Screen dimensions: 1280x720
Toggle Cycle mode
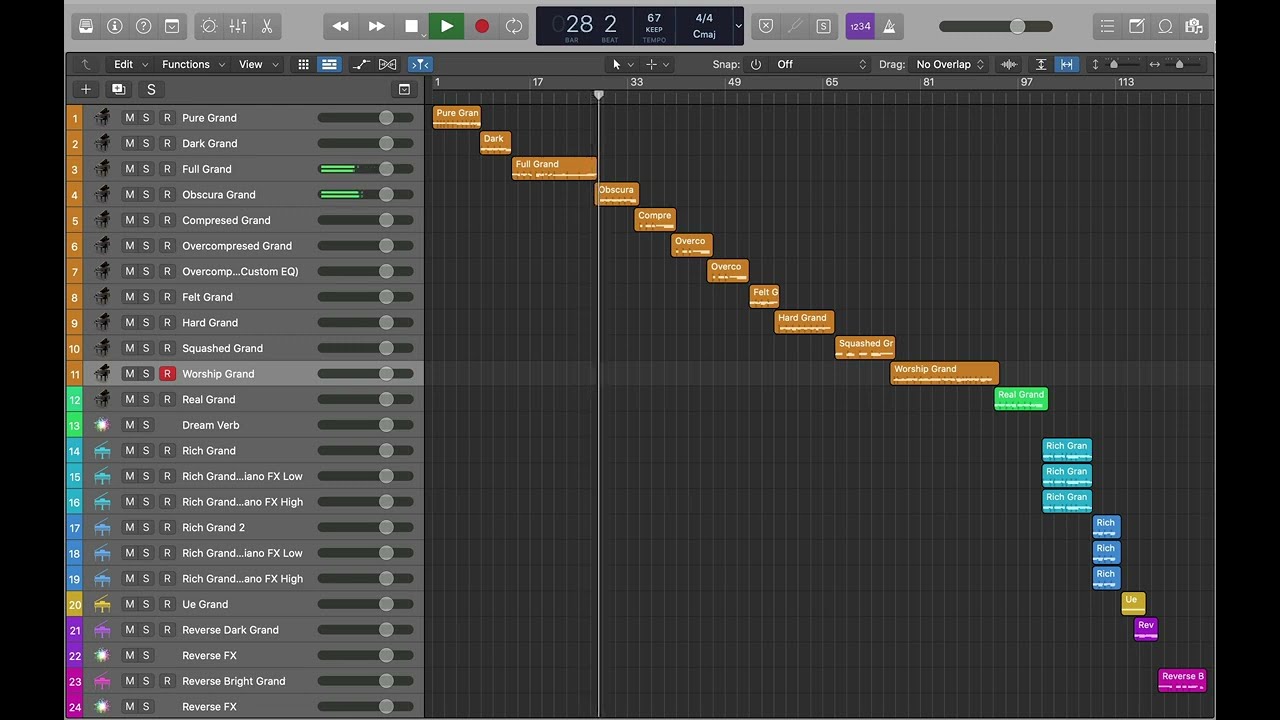pos(514,26)
